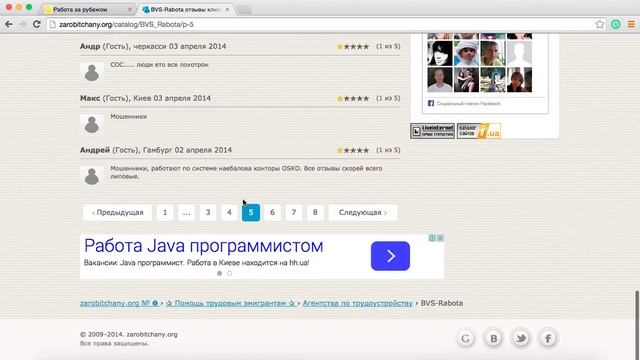The height and width of the screenshot is (360, 640).
Task: Open the Twitter share icon in footer
Action: click(521, 338)
